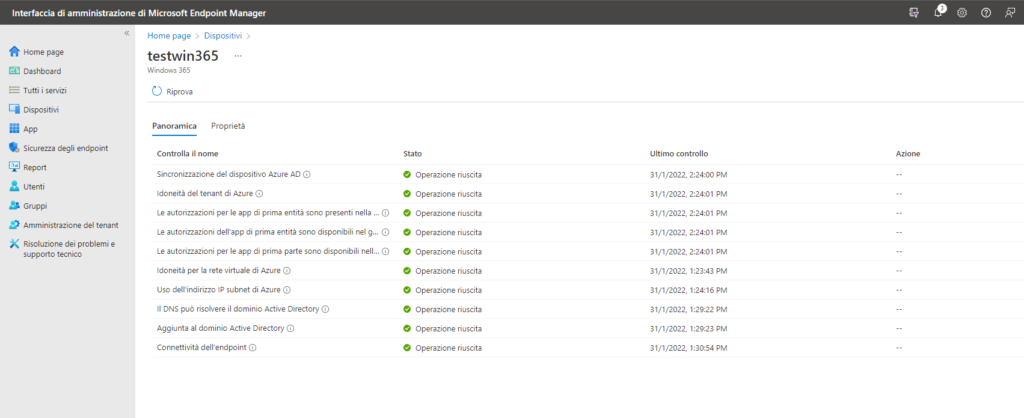
Task: Open the help question mark icon
Action: [985, 12]
